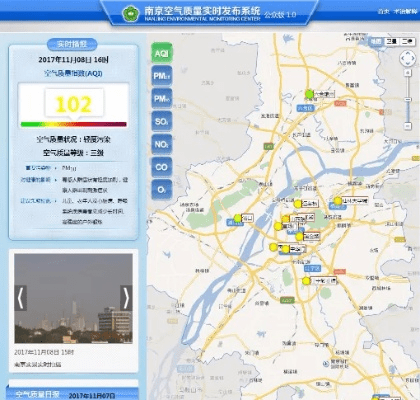Viewport: 420px width, 400px height.
Task: Open the 首页 link in the header
Action: (384, 11)
